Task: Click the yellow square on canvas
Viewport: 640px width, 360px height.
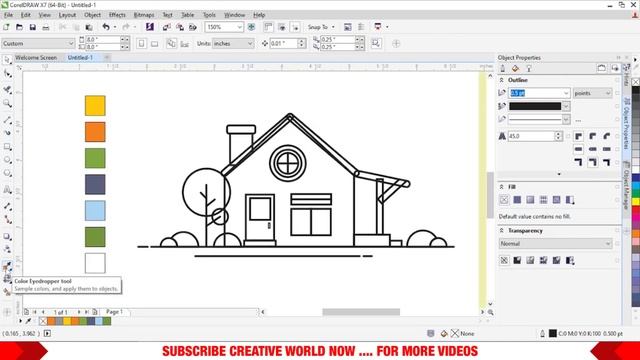Action: pos(95,106)
